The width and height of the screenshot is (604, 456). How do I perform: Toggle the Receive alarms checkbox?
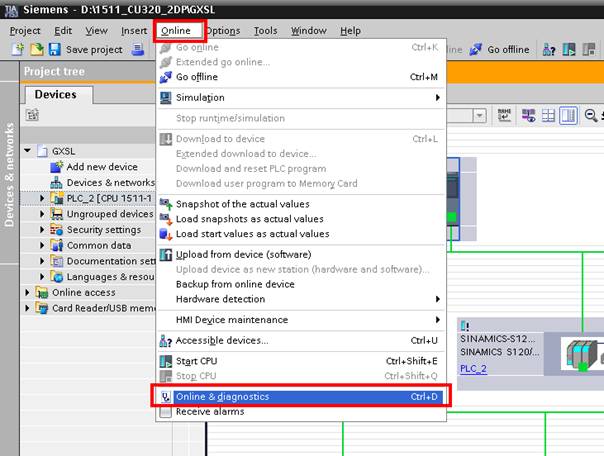pyautogui.click(x=166, y=412)
